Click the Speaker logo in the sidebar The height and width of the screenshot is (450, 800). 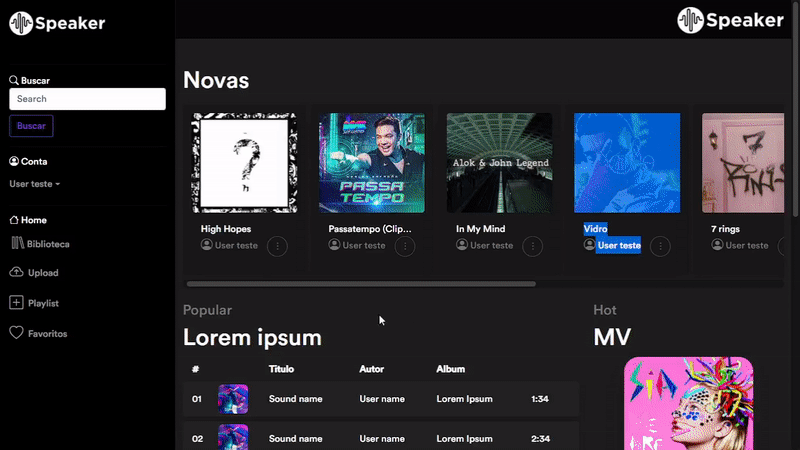coord(57,22)
